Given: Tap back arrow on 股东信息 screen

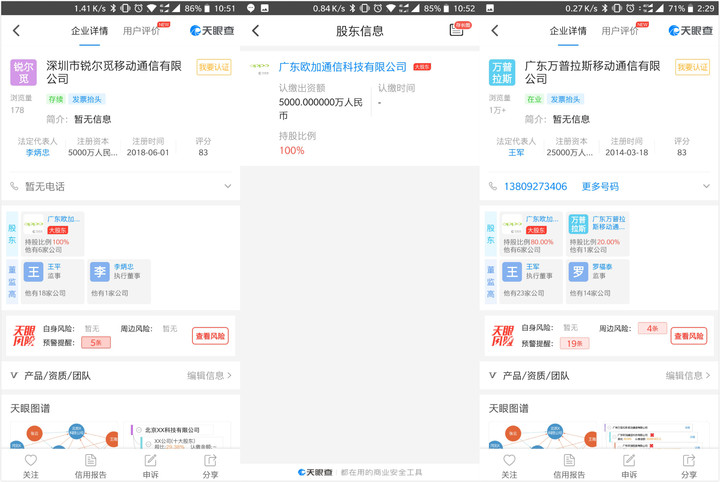Looking at the screenshot, I should [x=256, y=31].
